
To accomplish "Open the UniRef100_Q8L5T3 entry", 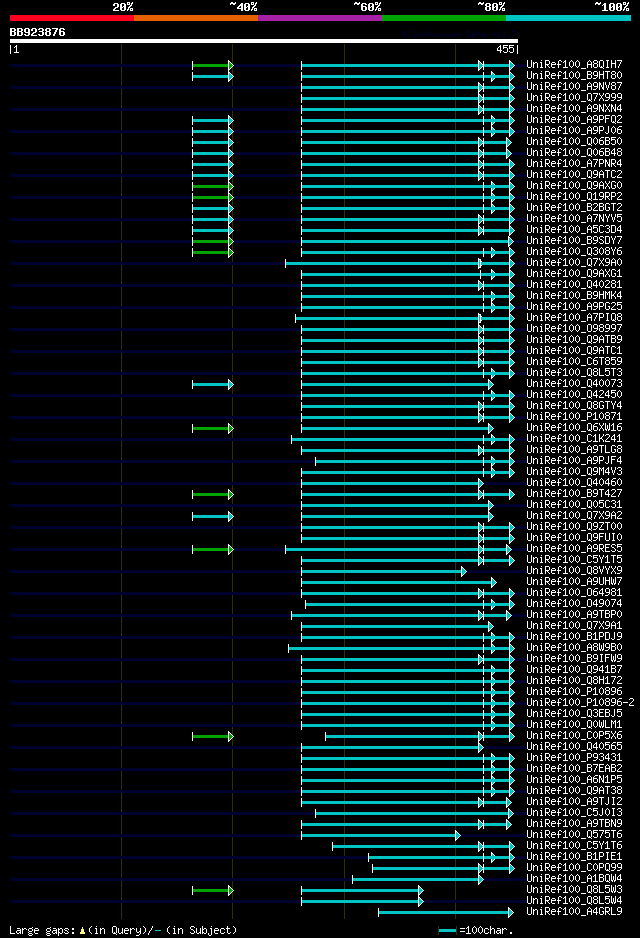I will 574,373.
